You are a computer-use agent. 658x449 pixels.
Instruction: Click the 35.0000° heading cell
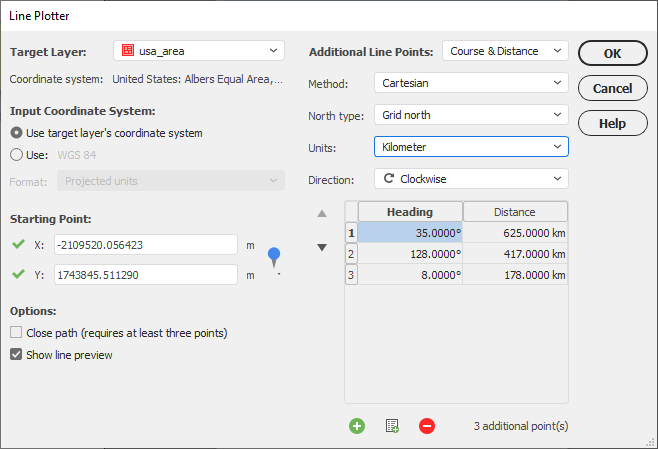coord(410,233)
